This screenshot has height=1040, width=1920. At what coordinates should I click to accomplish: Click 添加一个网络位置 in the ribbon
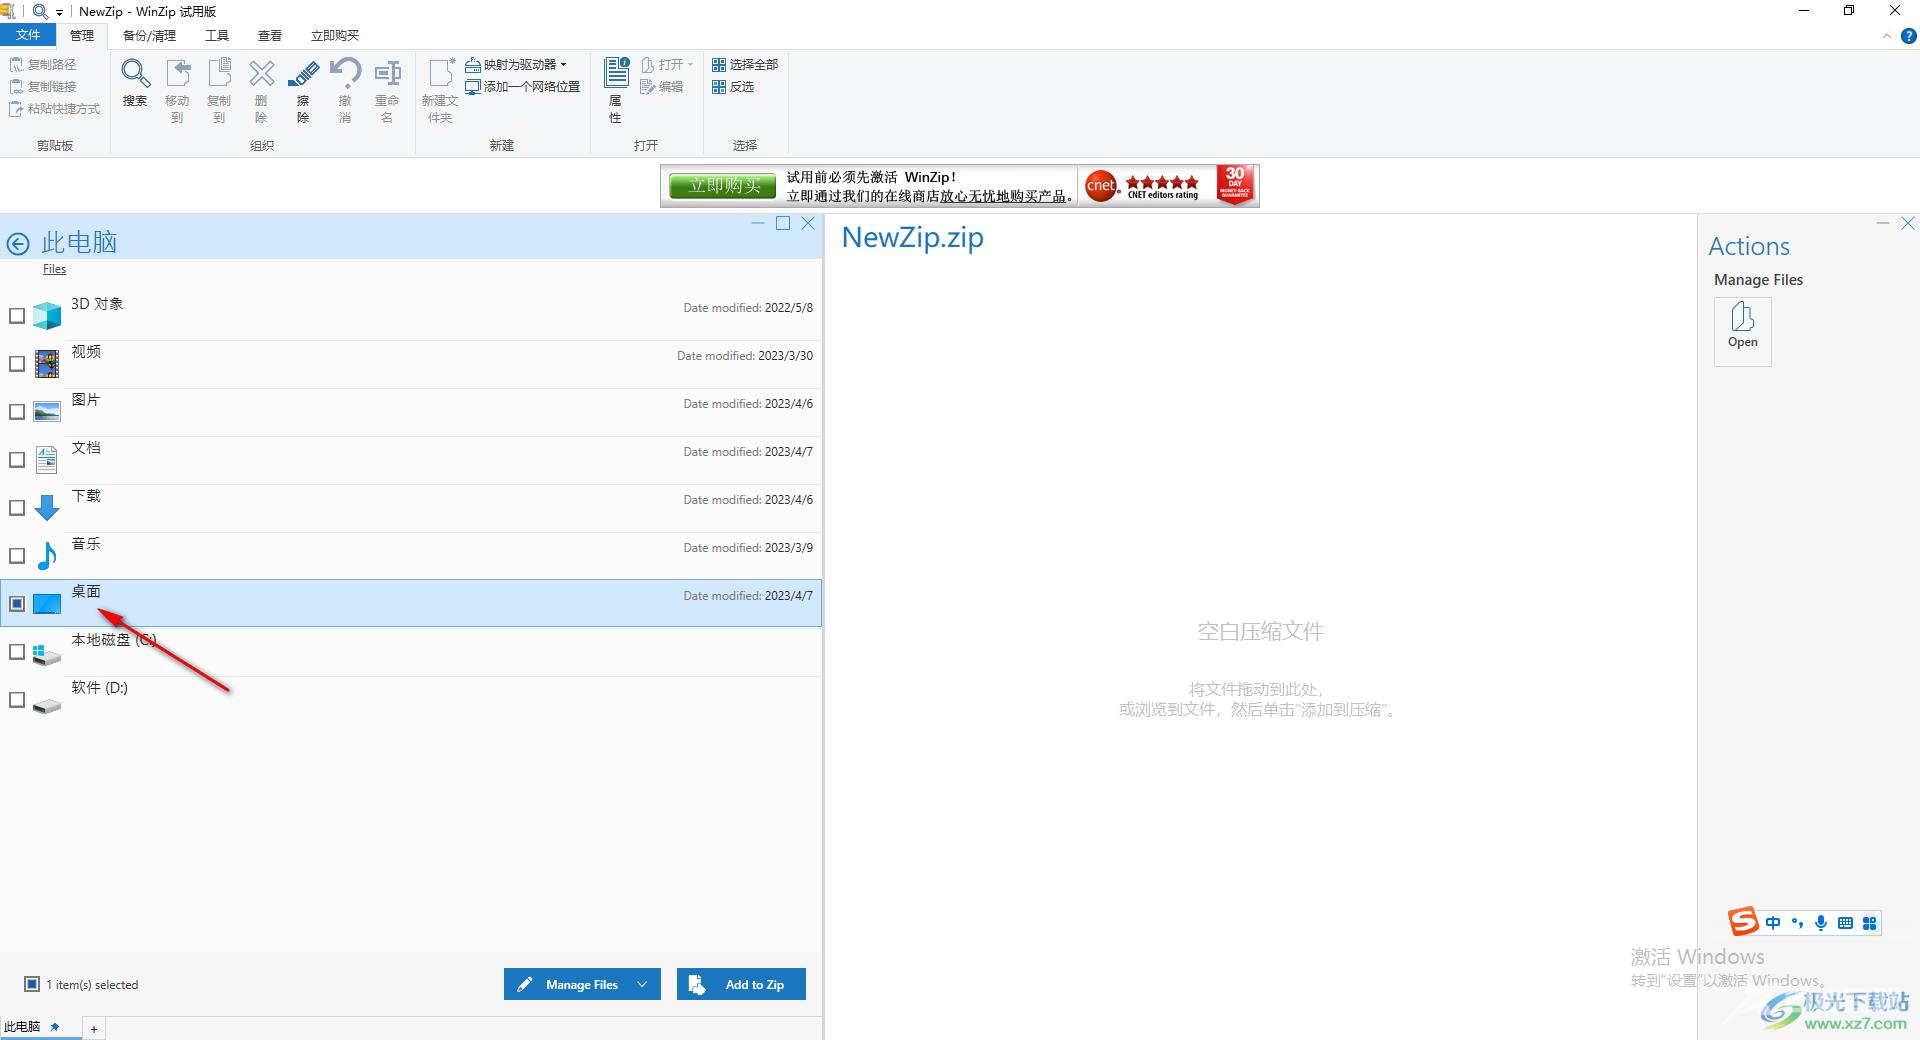(x=523, y=87)
